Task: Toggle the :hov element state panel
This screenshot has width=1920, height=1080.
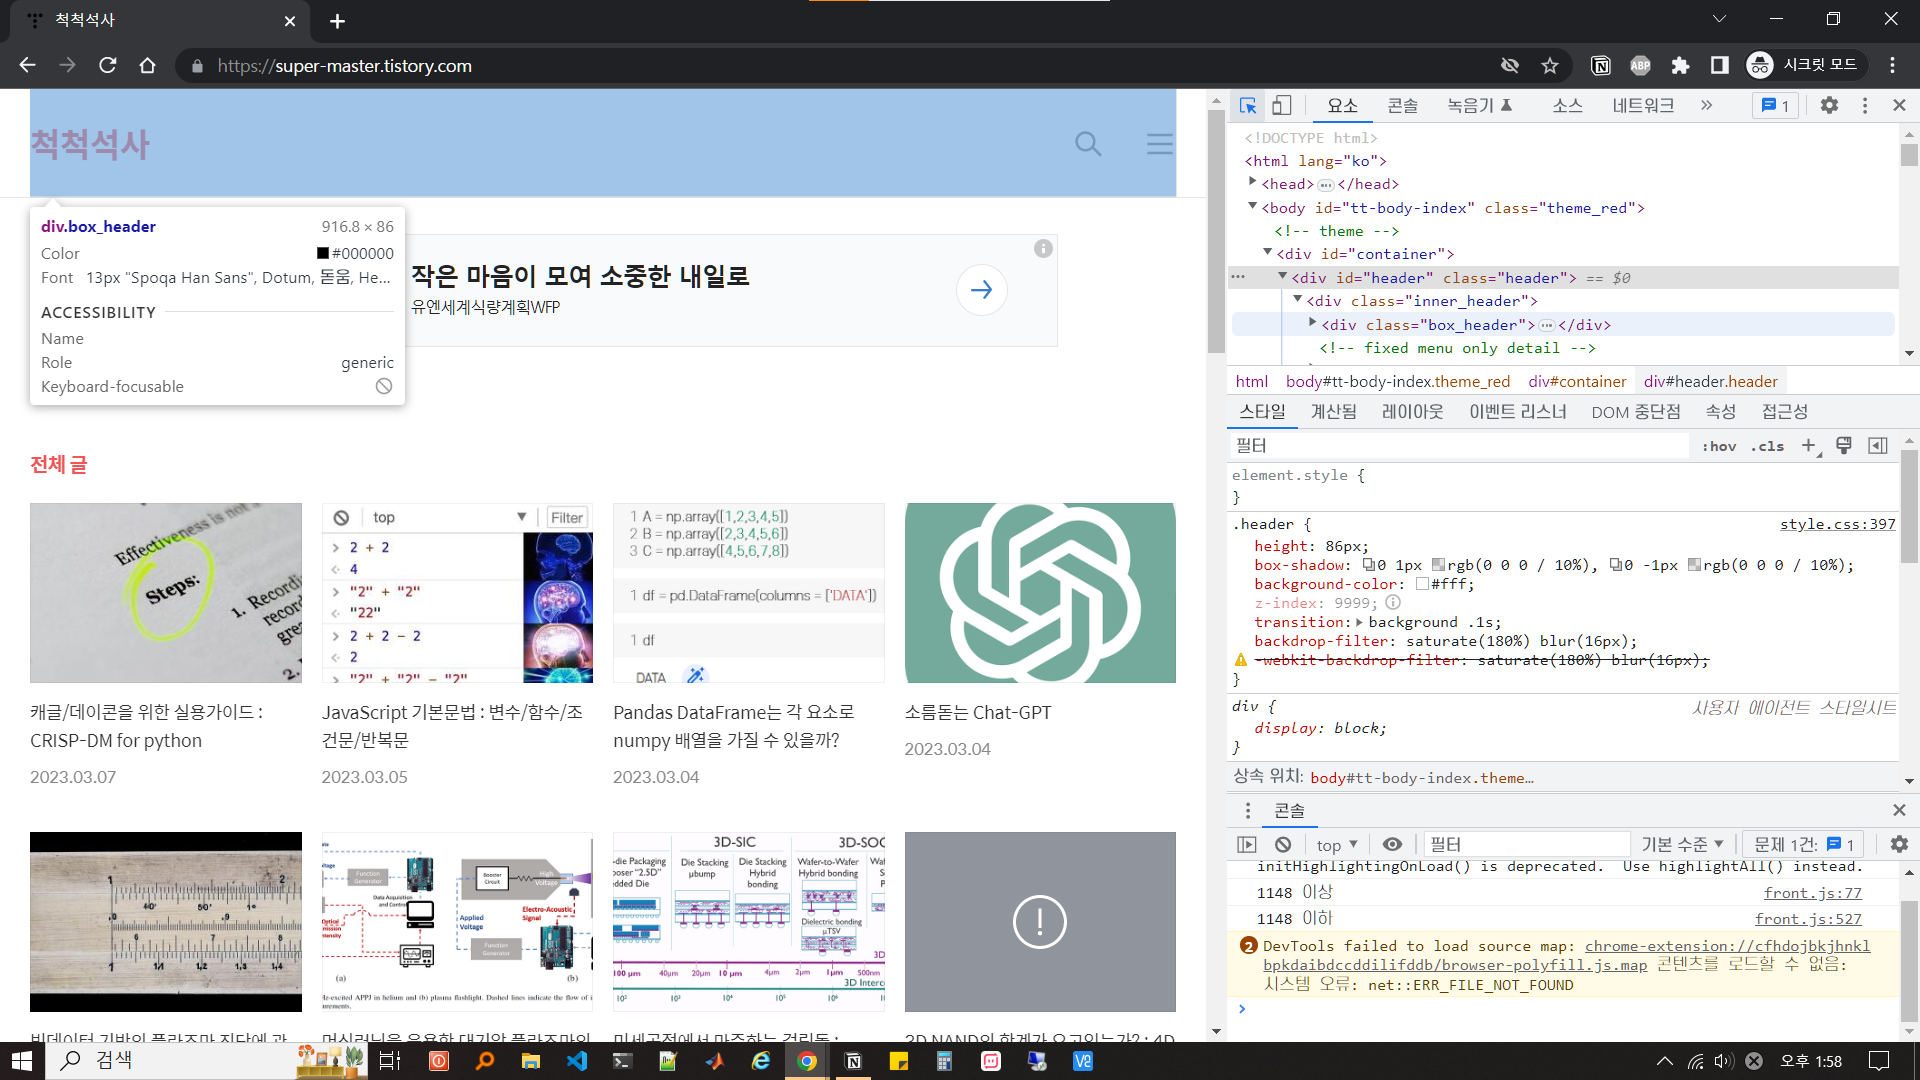Action: [x=1719, y=446]
